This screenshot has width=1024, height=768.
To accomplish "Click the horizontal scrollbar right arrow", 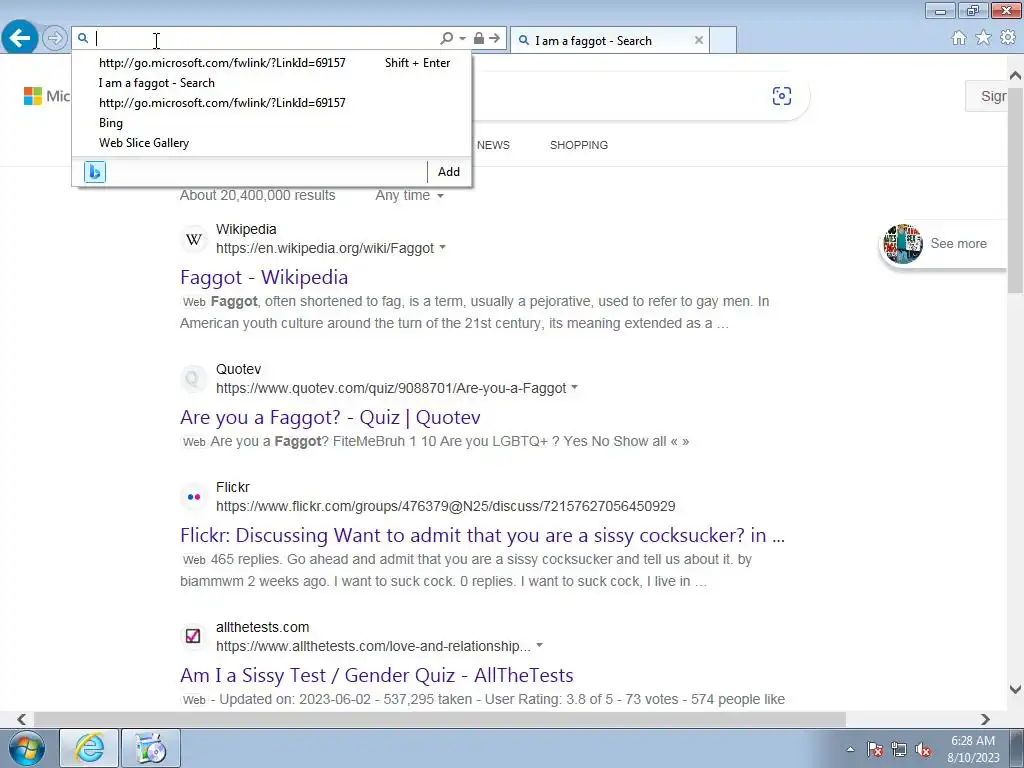I will coord(985,719).
